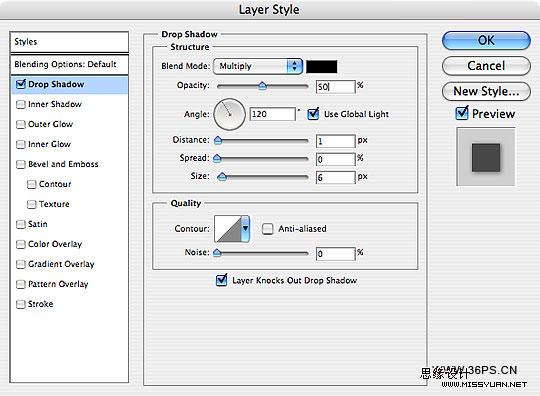The image size is (540, 396).
Task: Enable the Color Overlay checkbox
Action: [x=21, y=244]
